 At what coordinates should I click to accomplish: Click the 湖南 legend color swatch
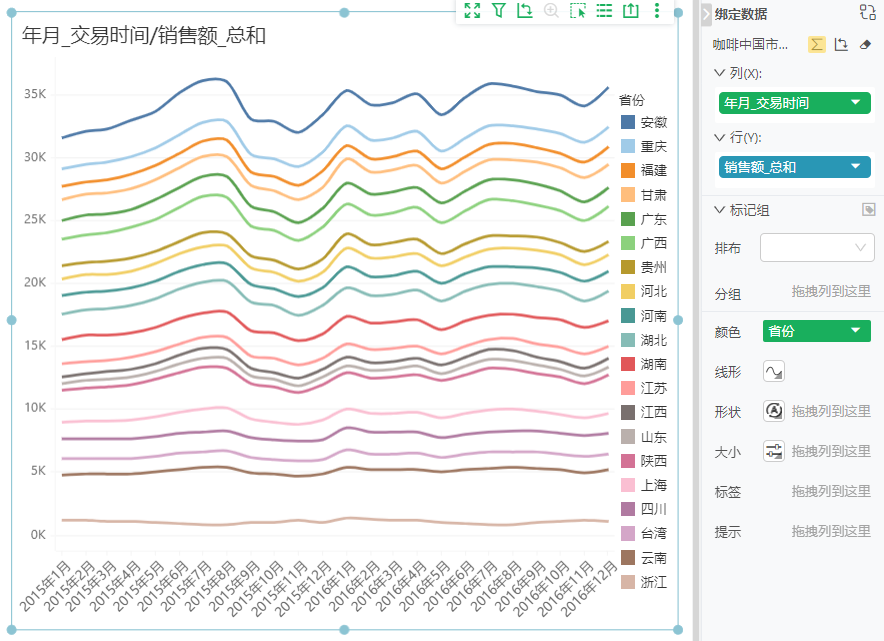(628, 364)
